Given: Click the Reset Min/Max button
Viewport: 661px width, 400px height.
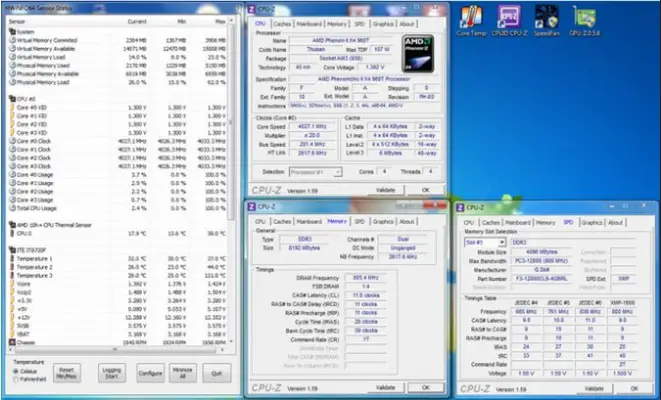Looking at the screenshot, I should [x=67, y=373].
